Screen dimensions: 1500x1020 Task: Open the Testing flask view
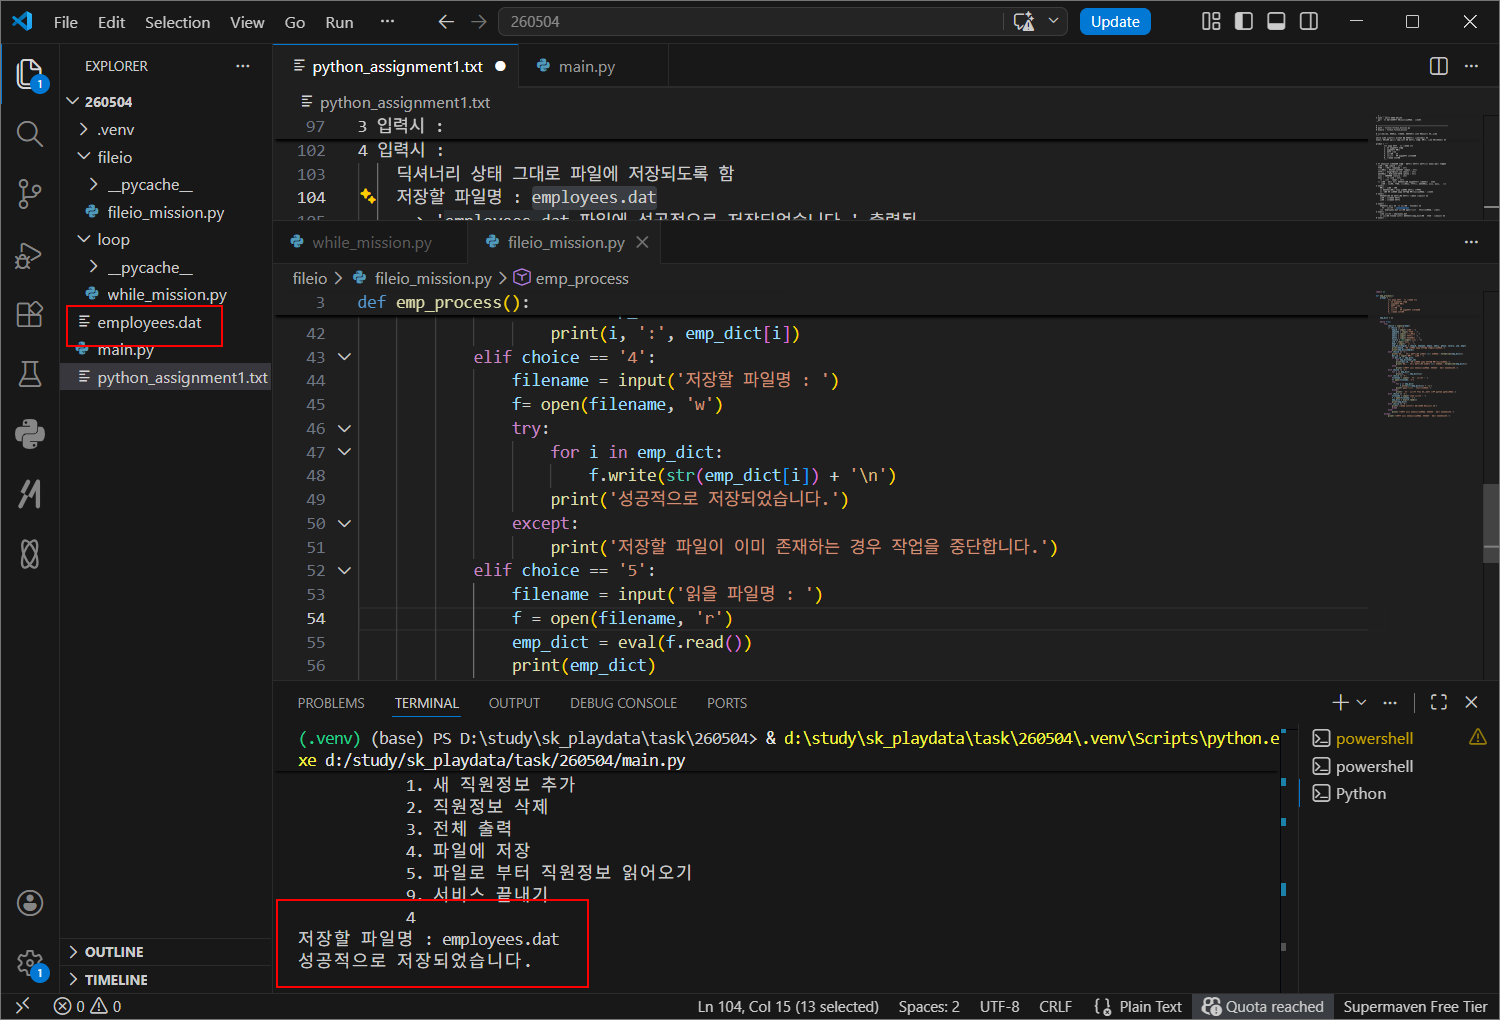pos(30,374)
